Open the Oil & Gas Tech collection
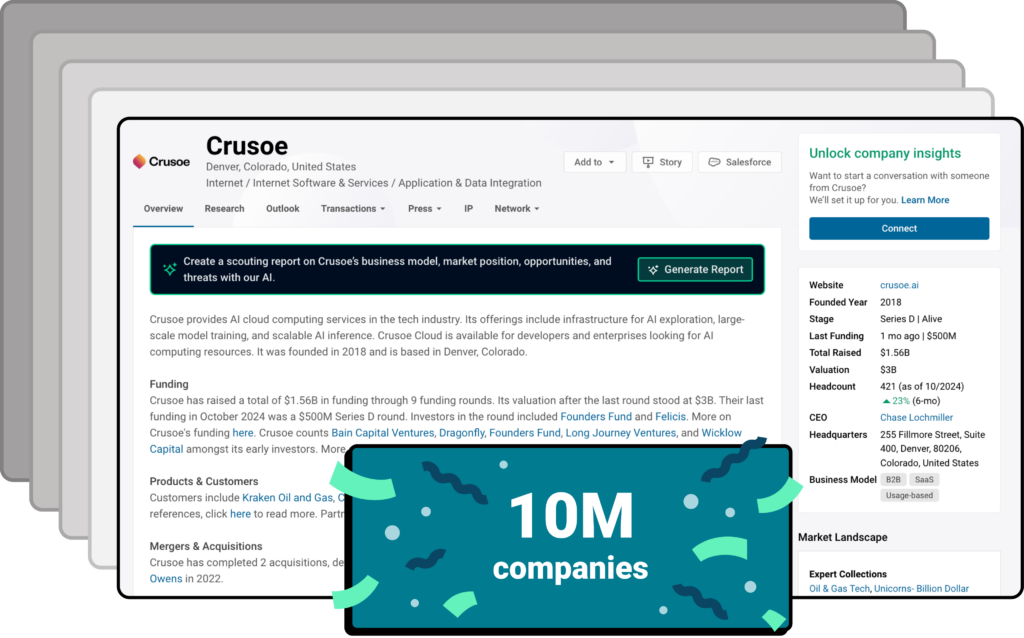The width and height of the screenshot is (1024, 638). [x=839, y=589]
